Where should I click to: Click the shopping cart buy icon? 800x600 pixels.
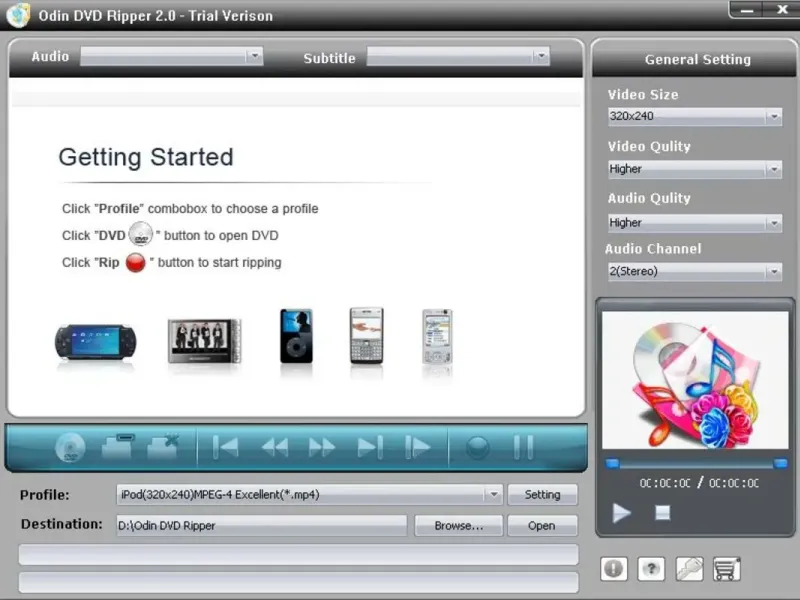click(727, 568)
